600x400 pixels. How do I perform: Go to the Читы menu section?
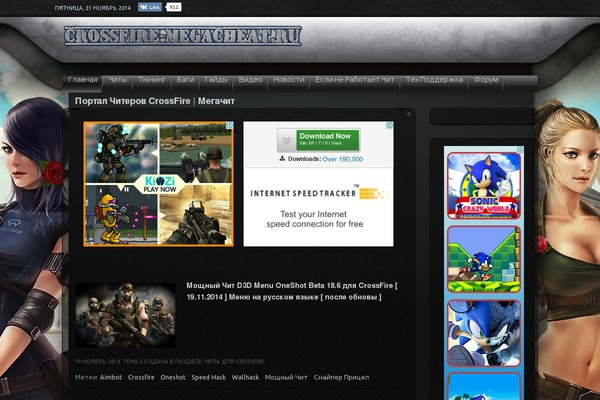(117, 79)
